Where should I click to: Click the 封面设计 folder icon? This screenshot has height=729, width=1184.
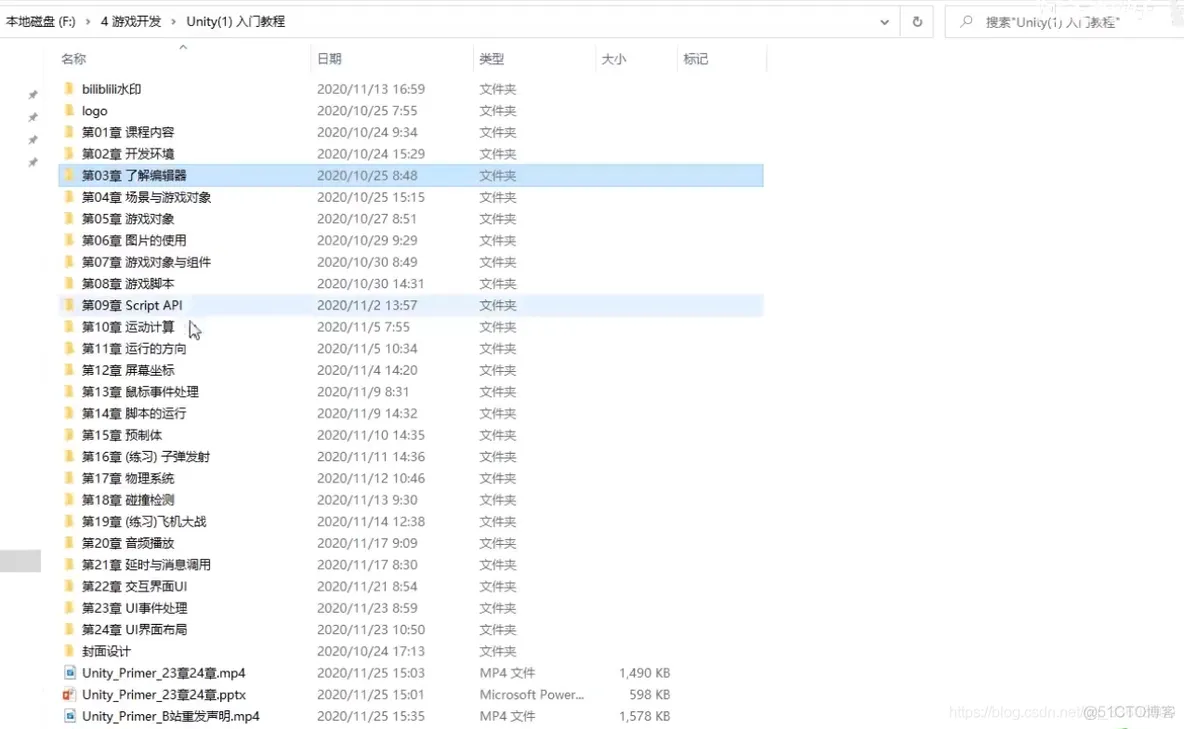click(69, 651)
